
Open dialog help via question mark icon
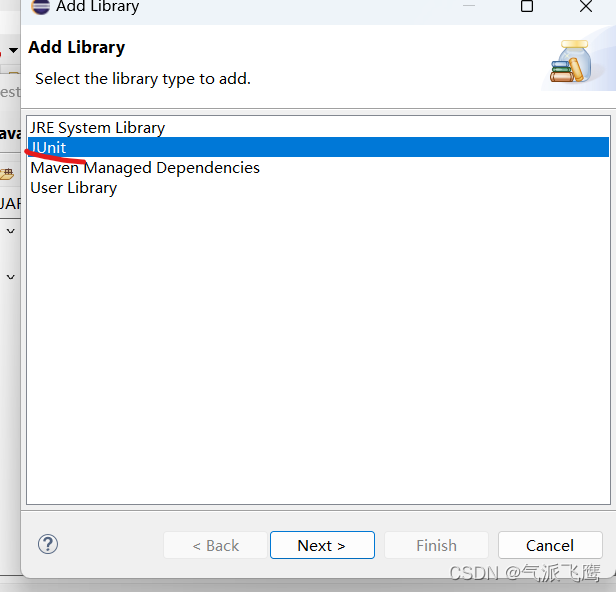tap(48, 544)
